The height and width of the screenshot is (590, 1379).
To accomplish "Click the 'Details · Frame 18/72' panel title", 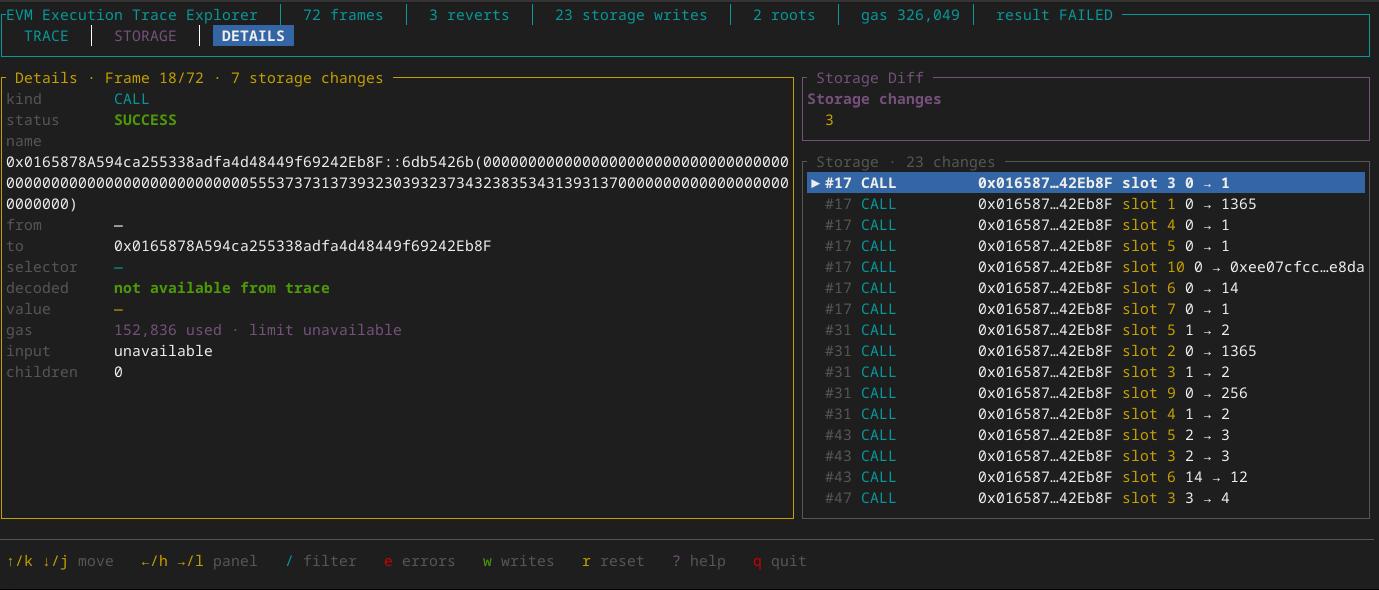I will (x=109, y=78).
